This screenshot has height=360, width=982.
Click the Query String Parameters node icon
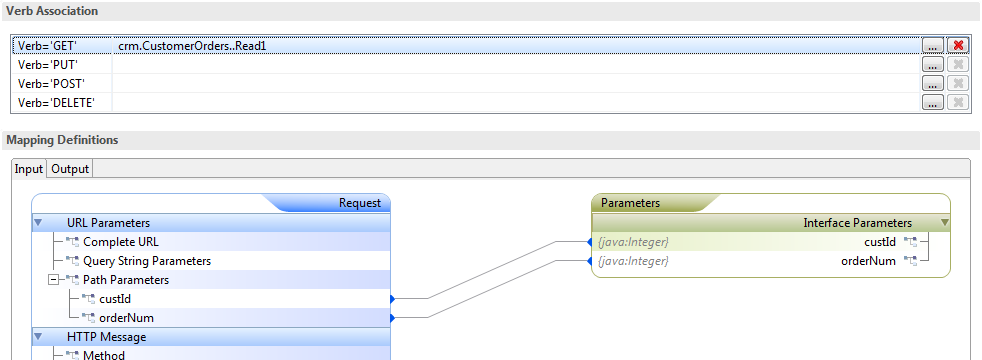pyautogui.click(x=72, y=260)
